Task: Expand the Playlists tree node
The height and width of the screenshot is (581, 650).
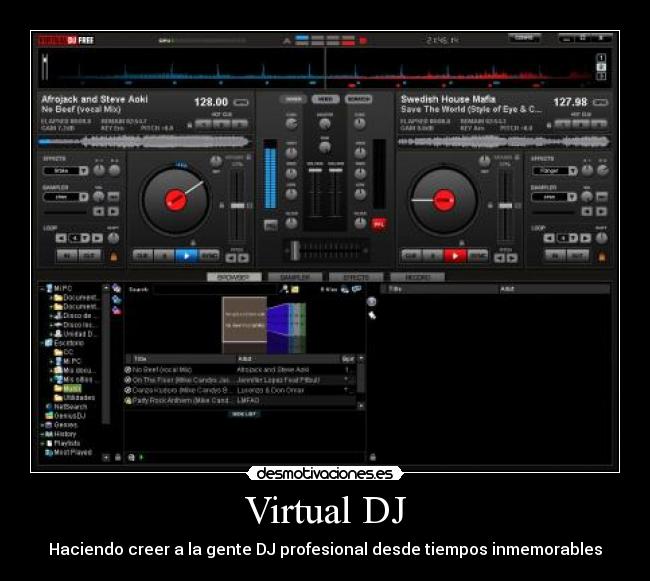Action: point(43,443)
